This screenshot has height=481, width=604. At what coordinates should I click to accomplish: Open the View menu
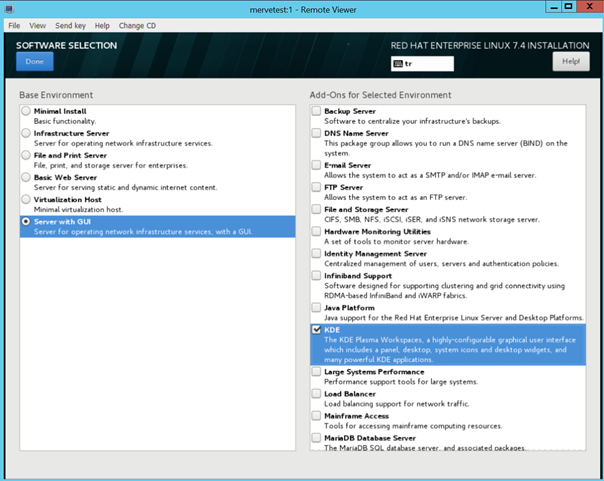pyautogui.click(x=37, y=25)
